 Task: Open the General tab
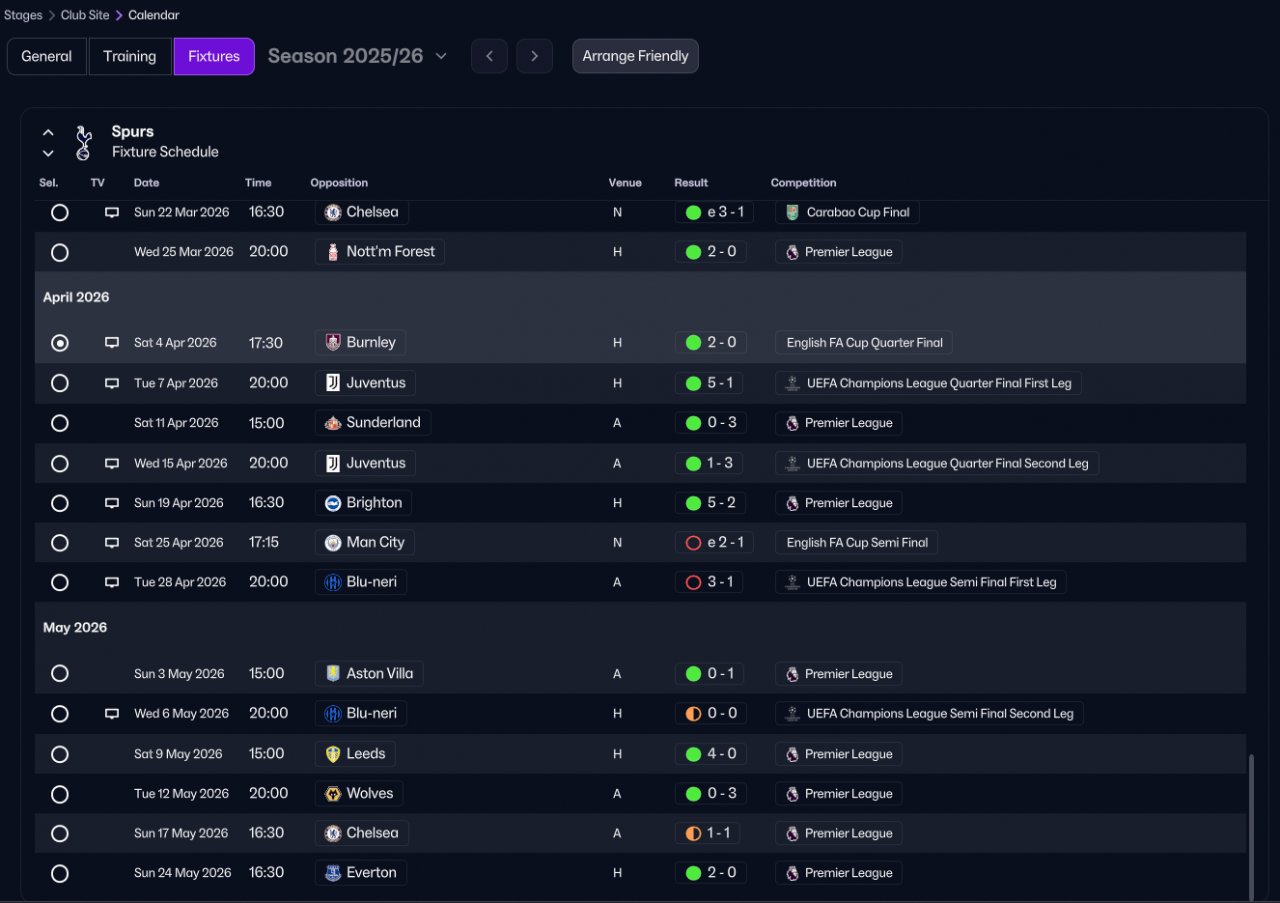[47, 56]
